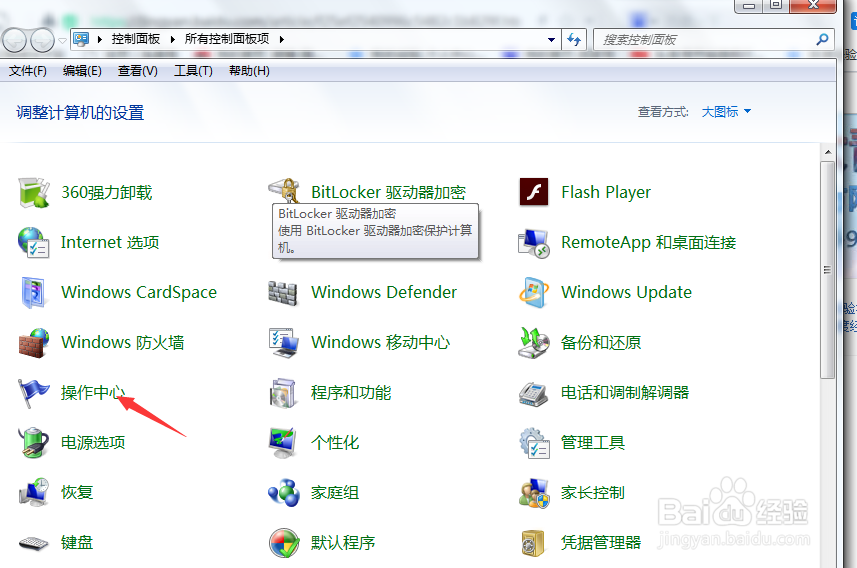Open the 程序和功能 icon
This screenshot has width=857, height=568.
point(284,393)
